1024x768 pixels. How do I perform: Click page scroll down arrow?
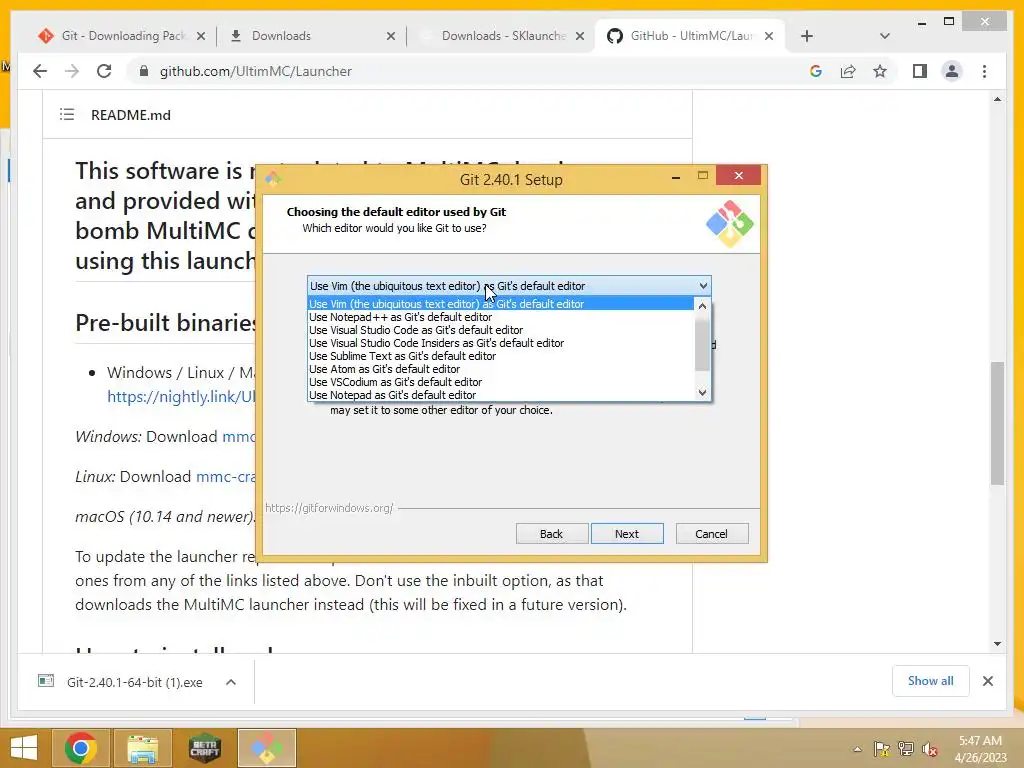point(997,644)
